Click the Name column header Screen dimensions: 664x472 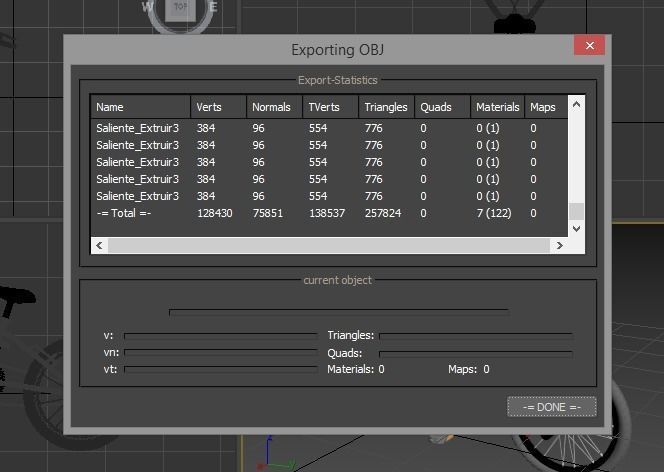coord(141,107)
